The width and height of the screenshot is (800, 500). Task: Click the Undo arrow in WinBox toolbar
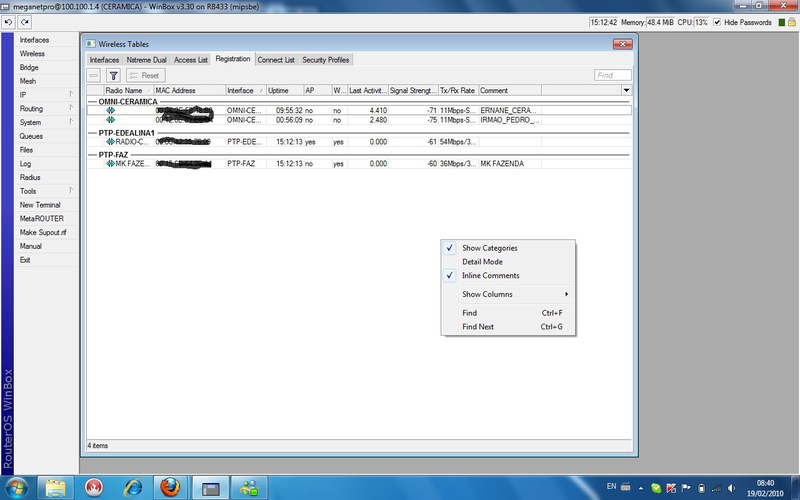point(8,22)
